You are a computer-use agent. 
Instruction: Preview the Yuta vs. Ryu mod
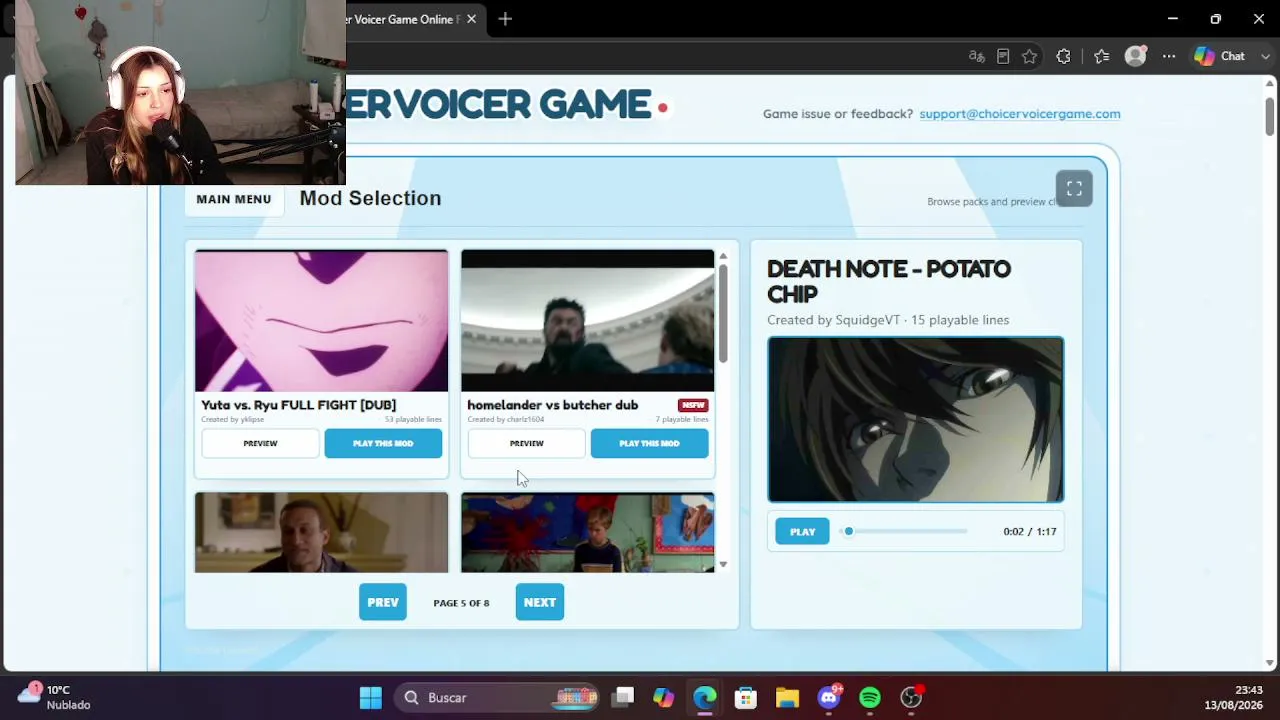(260, 443)
